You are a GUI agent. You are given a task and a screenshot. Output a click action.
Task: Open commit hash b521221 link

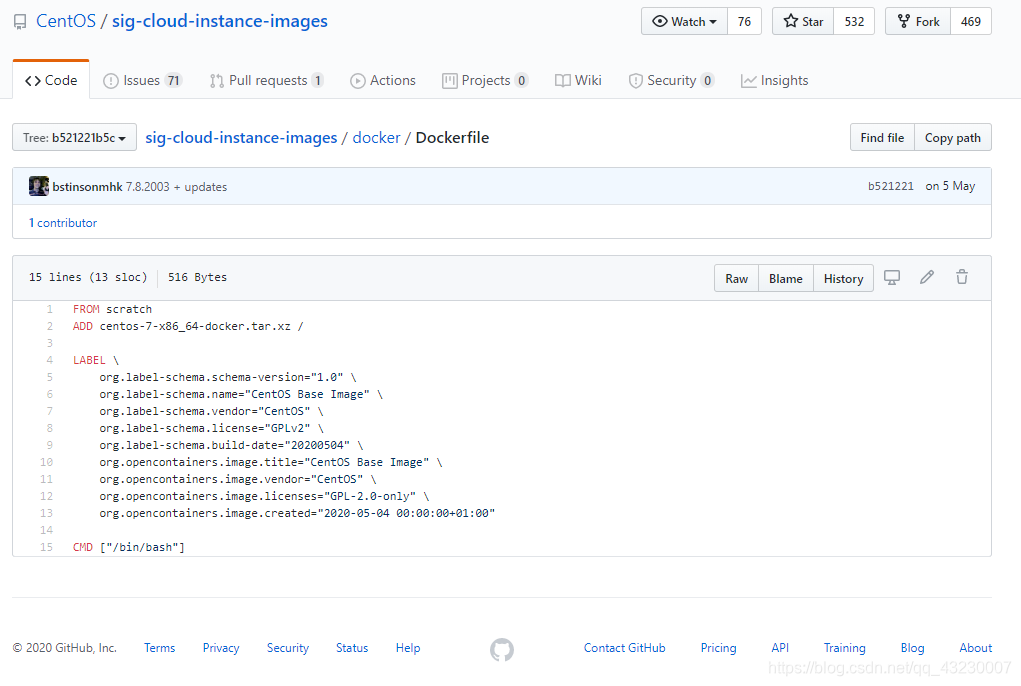[x=891, y=186]
